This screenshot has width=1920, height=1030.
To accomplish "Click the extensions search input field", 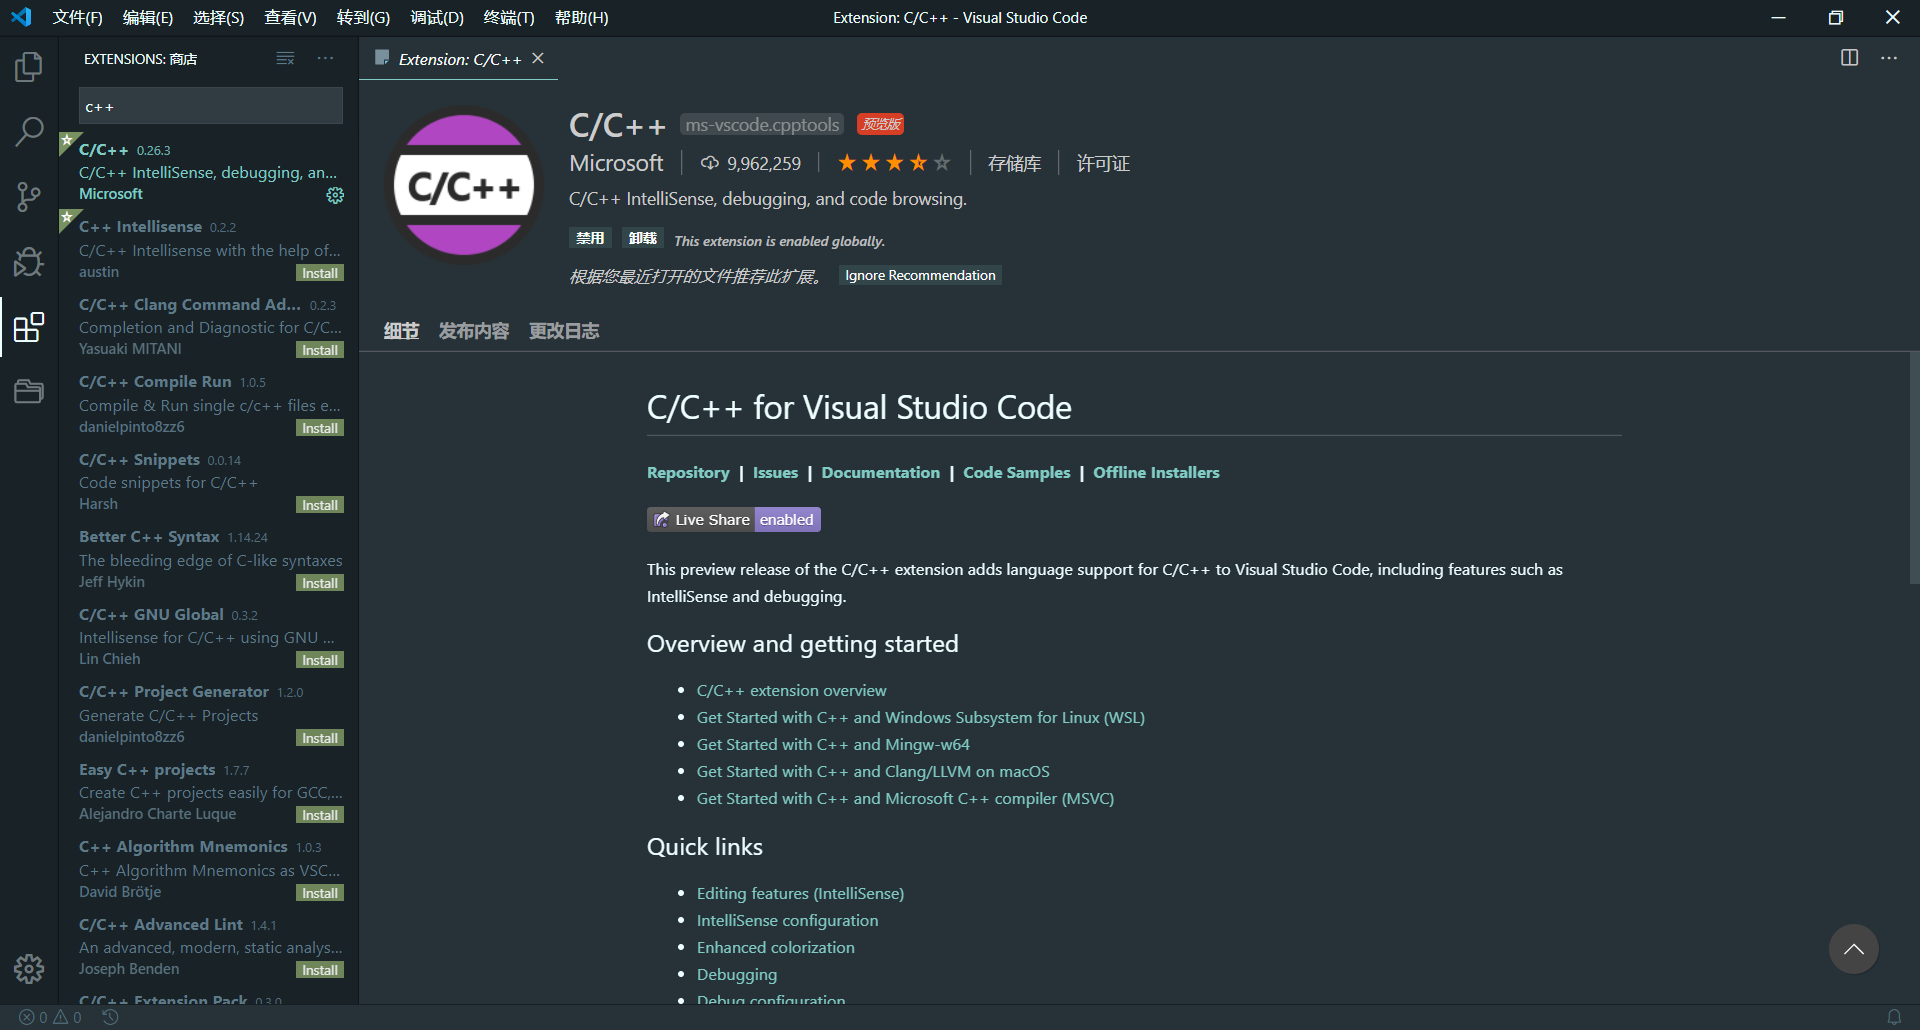I will [210, 106].
